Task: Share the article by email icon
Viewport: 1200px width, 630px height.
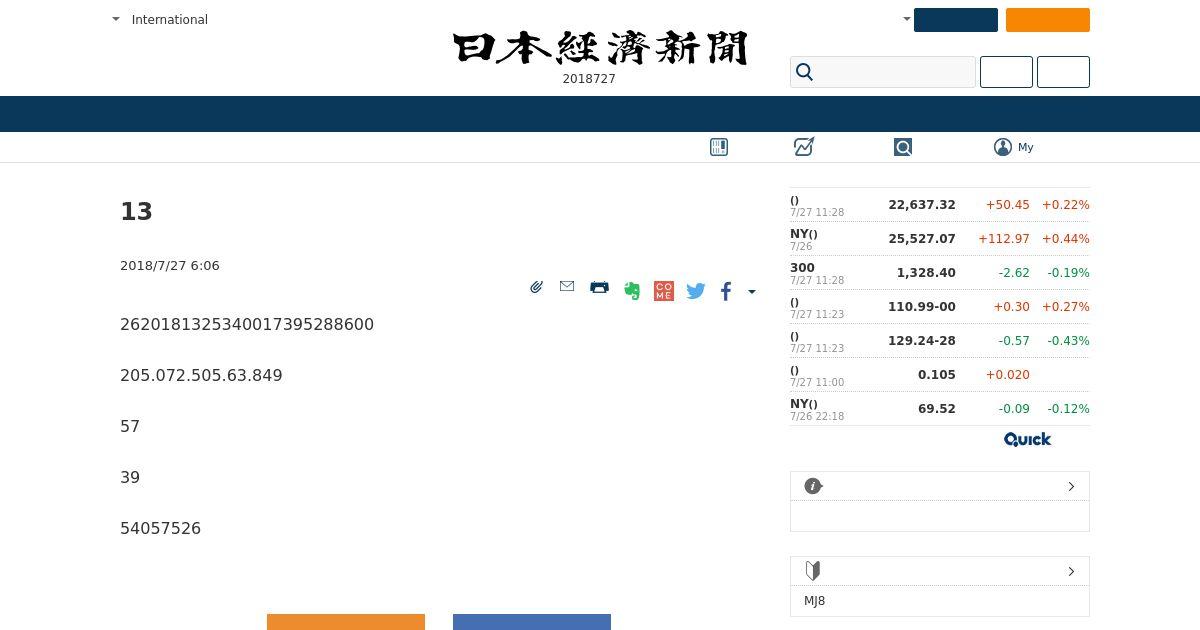Action: (567, 286)
